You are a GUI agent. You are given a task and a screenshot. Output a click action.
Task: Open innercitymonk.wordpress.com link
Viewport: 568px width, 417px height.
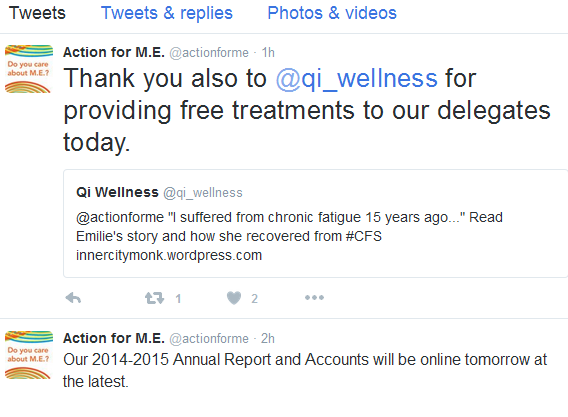pos(169,255)
